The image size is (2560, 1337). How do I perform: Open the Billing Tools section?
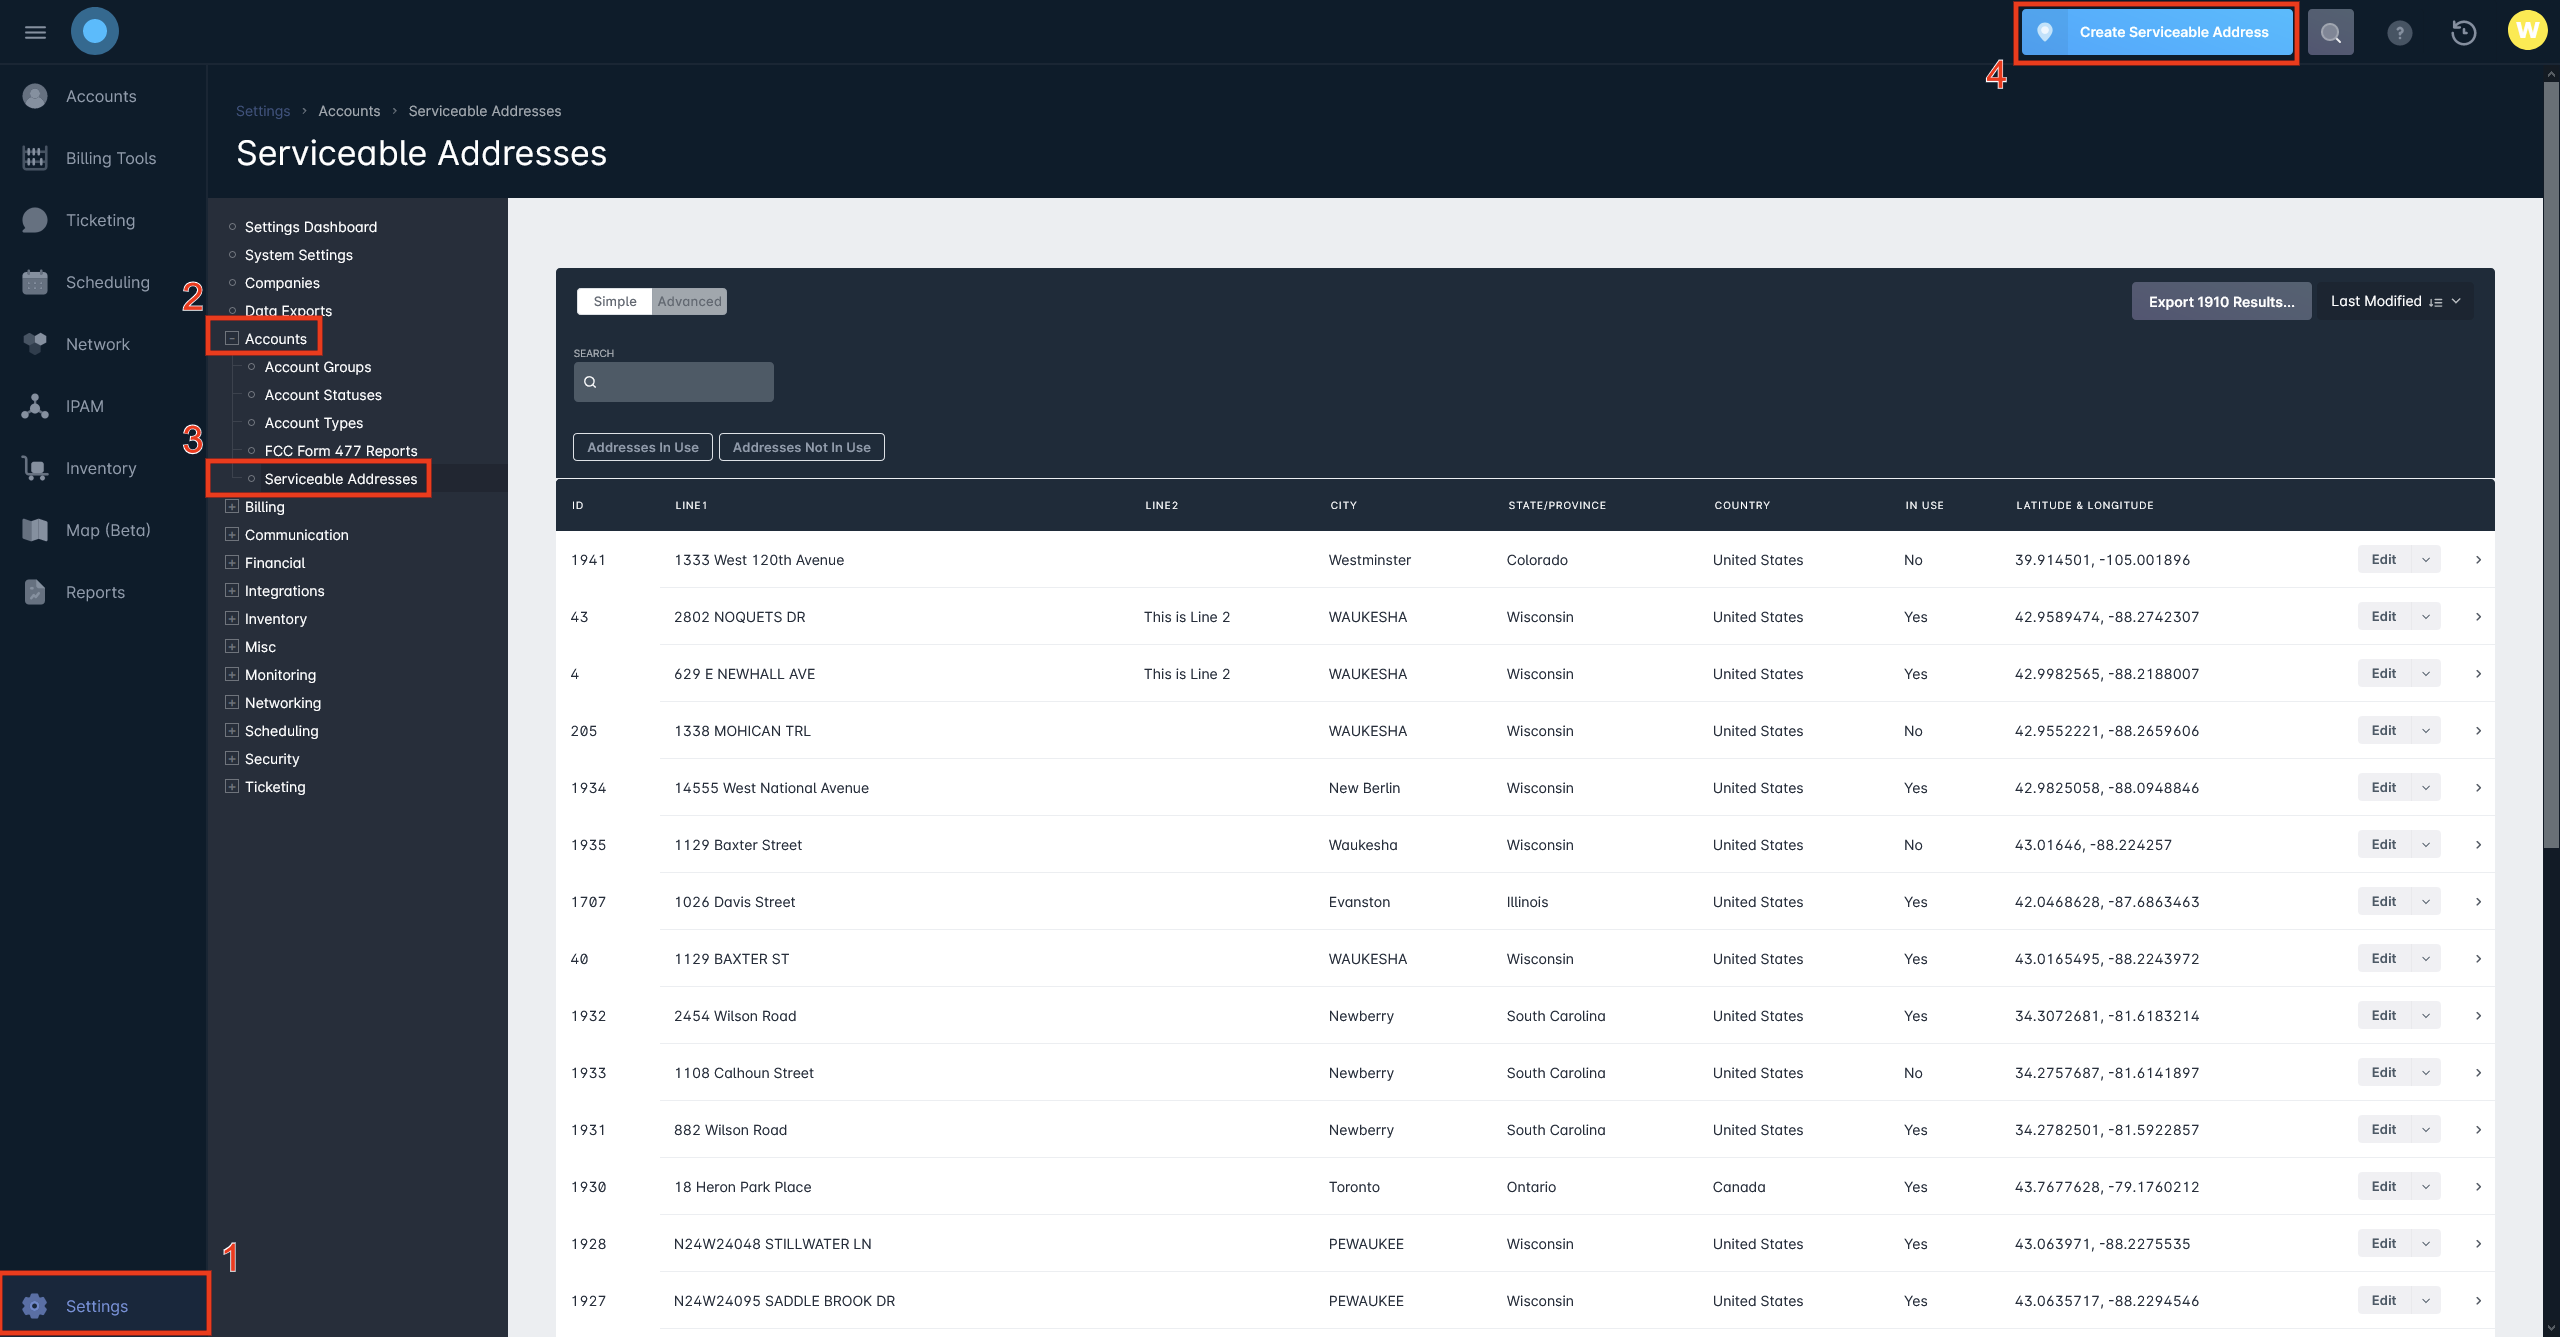point(110,157)
